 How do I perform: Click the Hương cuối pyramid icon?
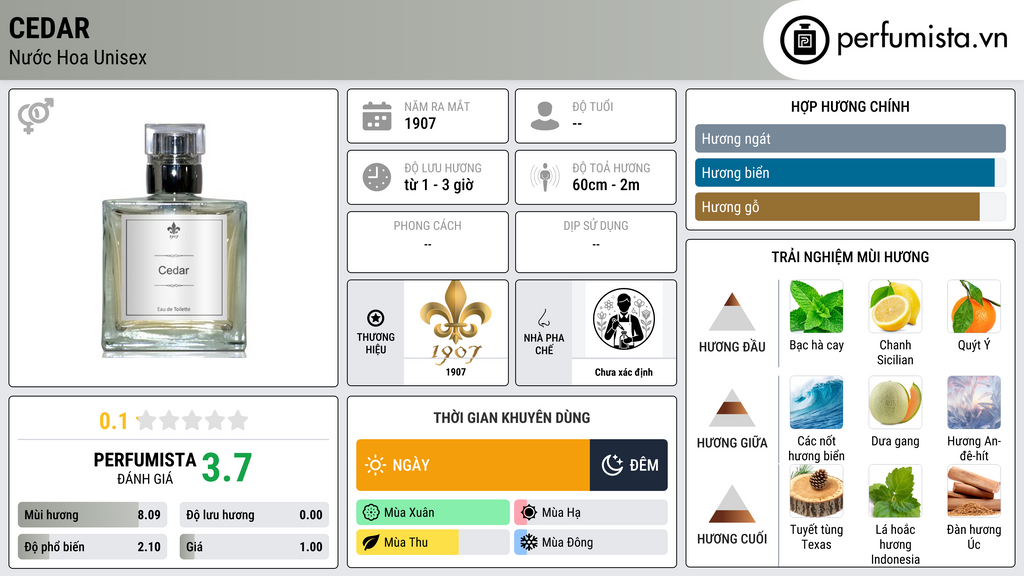point(732,504)
